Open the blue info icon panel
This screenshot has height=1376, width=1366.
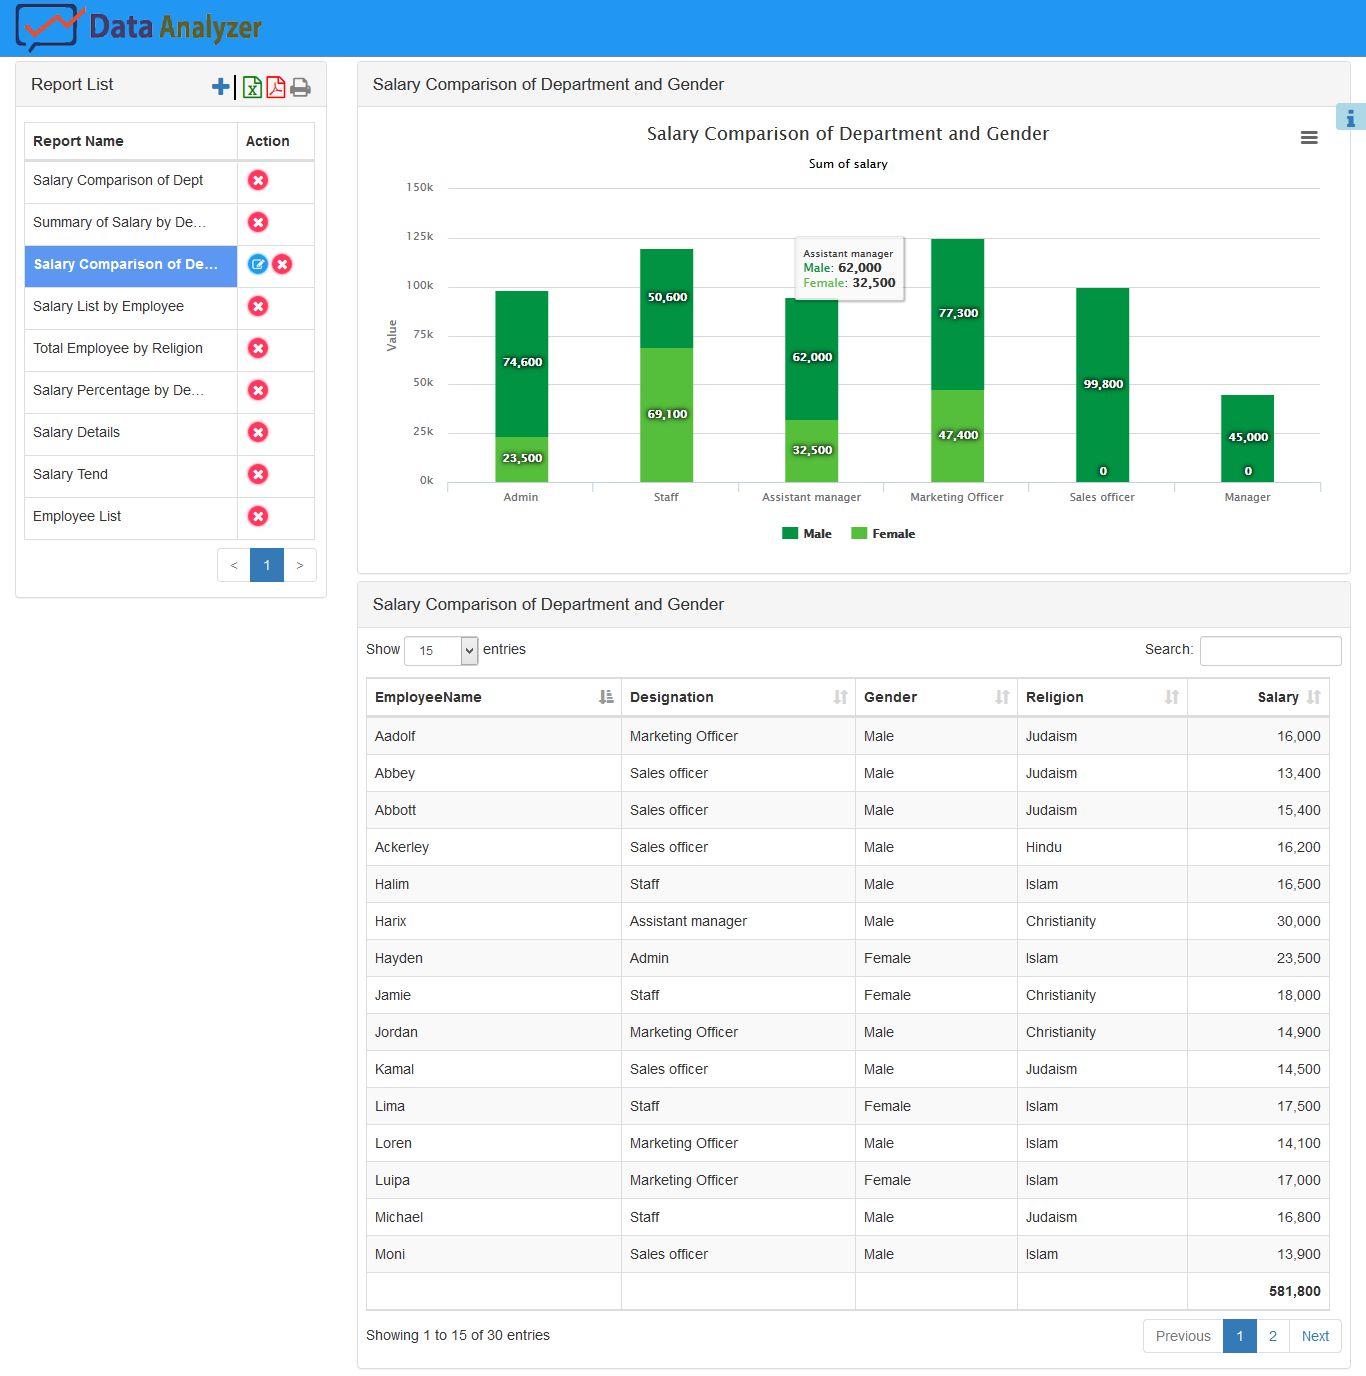tap(1350, 118)
